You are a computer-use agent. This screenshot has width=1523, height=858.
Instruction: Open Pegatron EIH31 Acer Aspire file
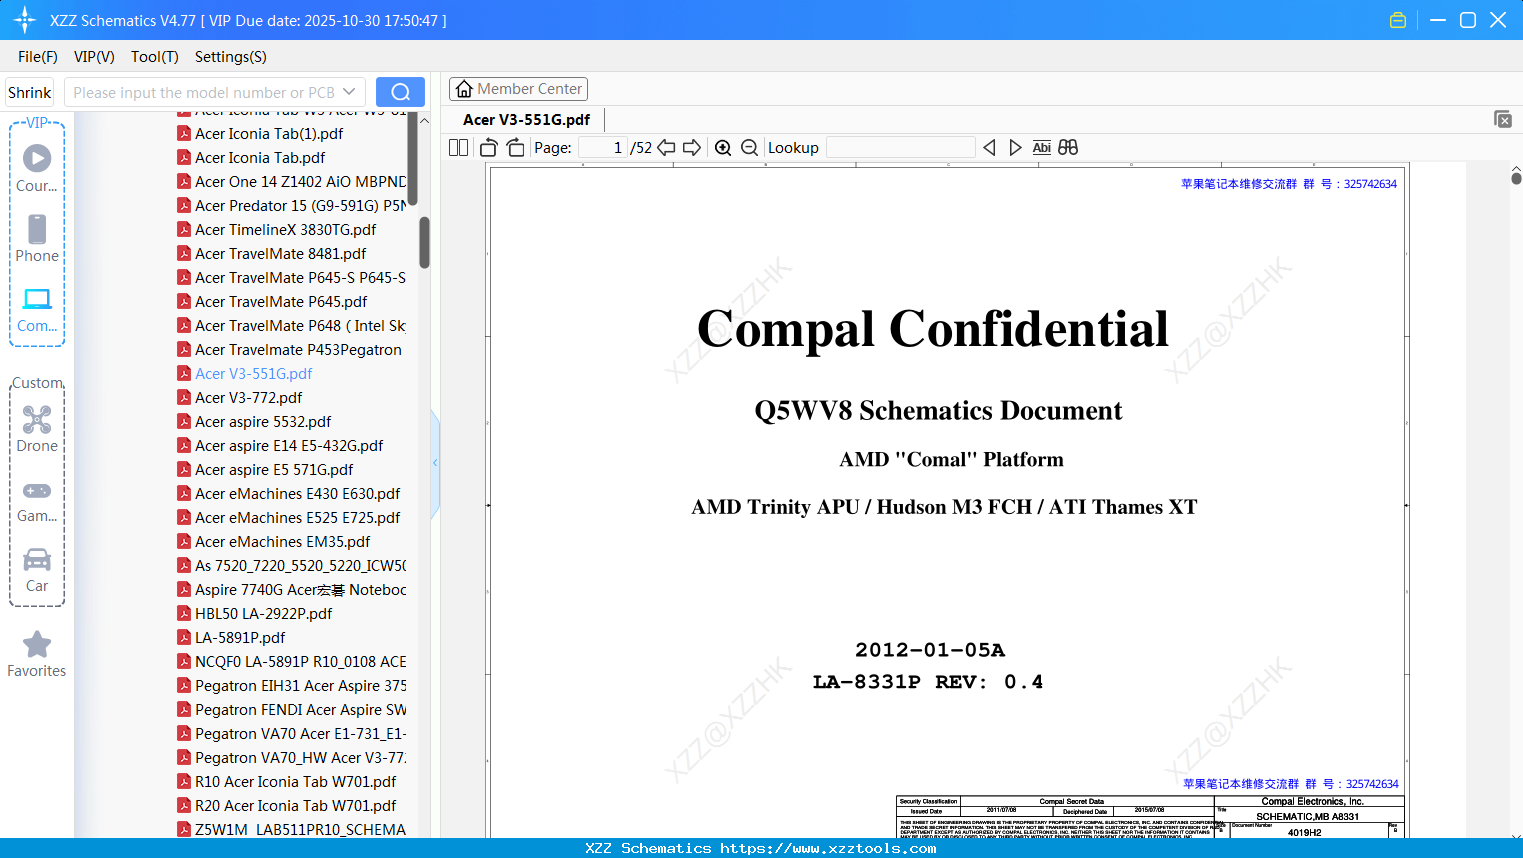pos(291,686)
